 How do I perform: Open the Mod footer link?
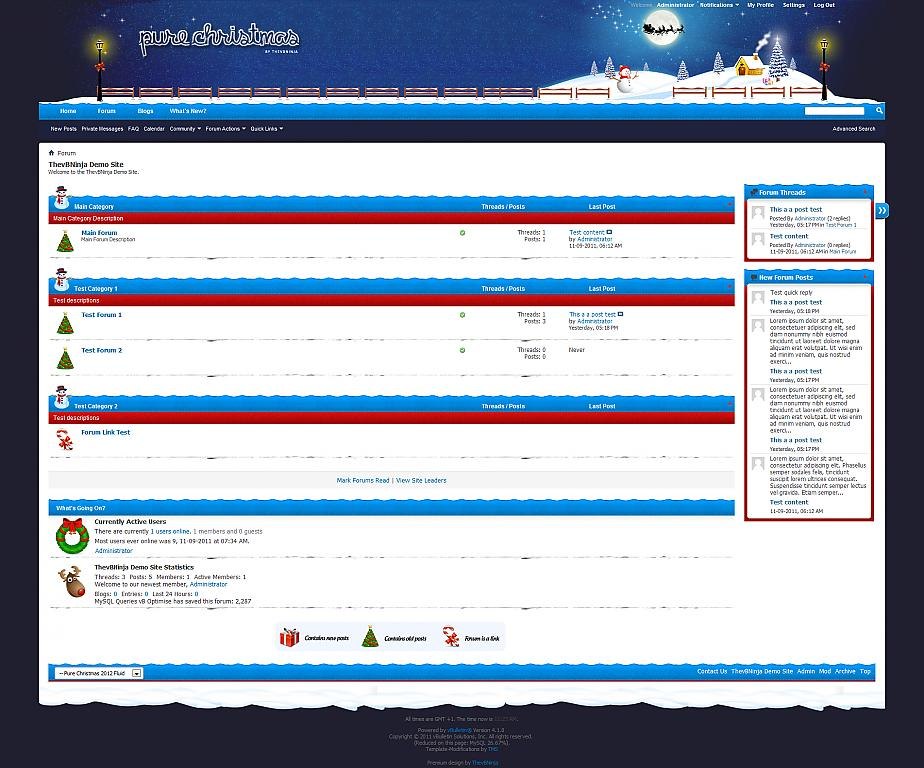[825, 671]
